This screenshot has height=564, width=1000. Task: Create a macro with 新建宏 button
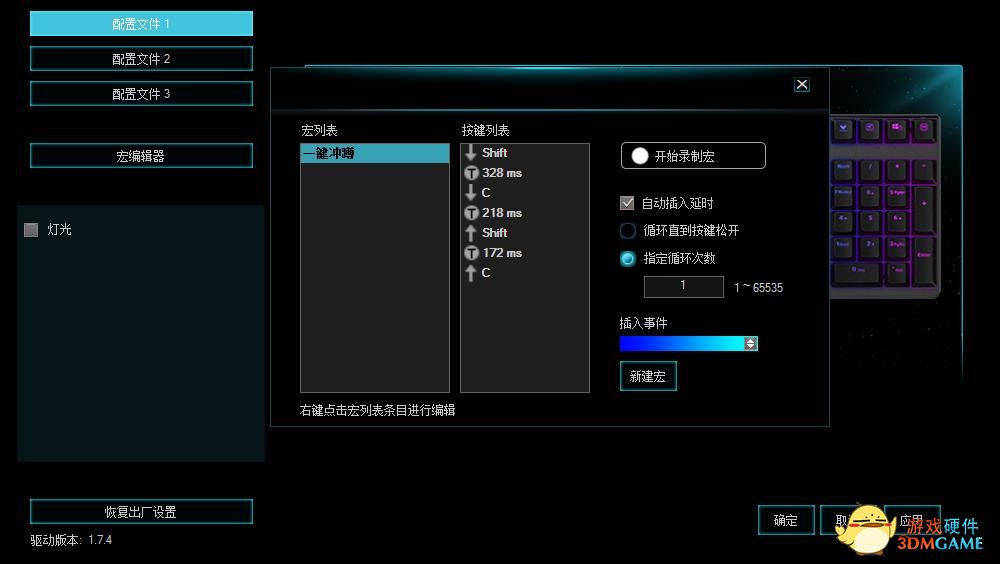pyautogui.click(x=648, y=376)
